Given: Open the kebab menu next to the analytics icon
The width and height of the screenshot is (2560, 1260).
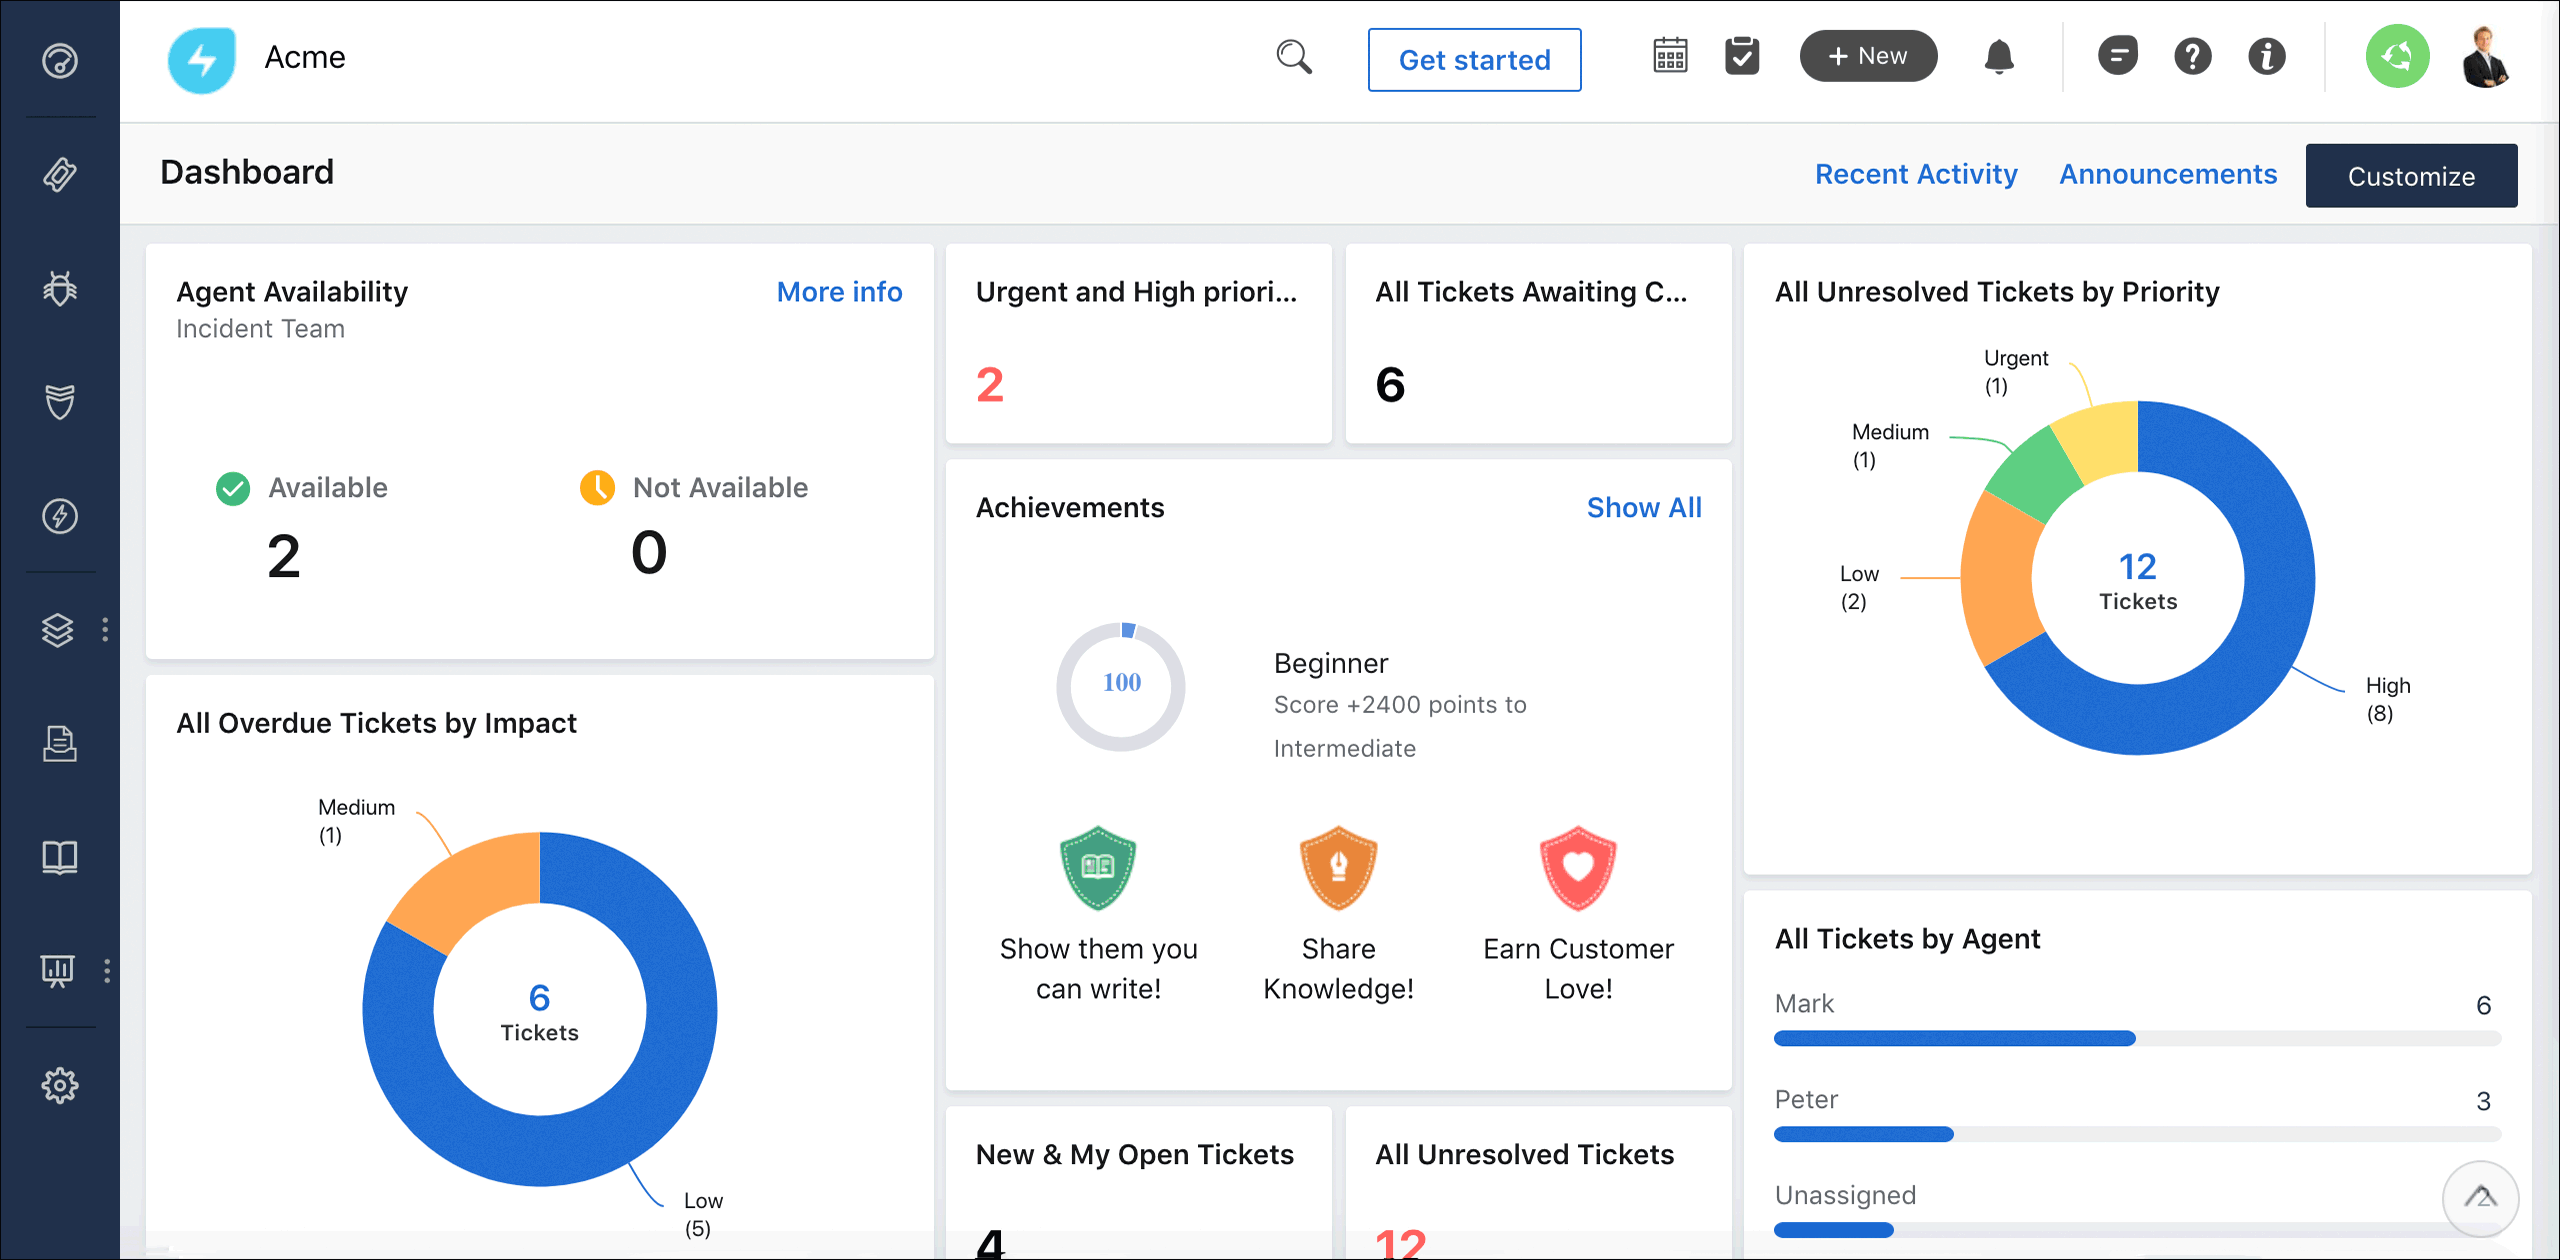Looking at the screenshot, I should coord(107,970).
